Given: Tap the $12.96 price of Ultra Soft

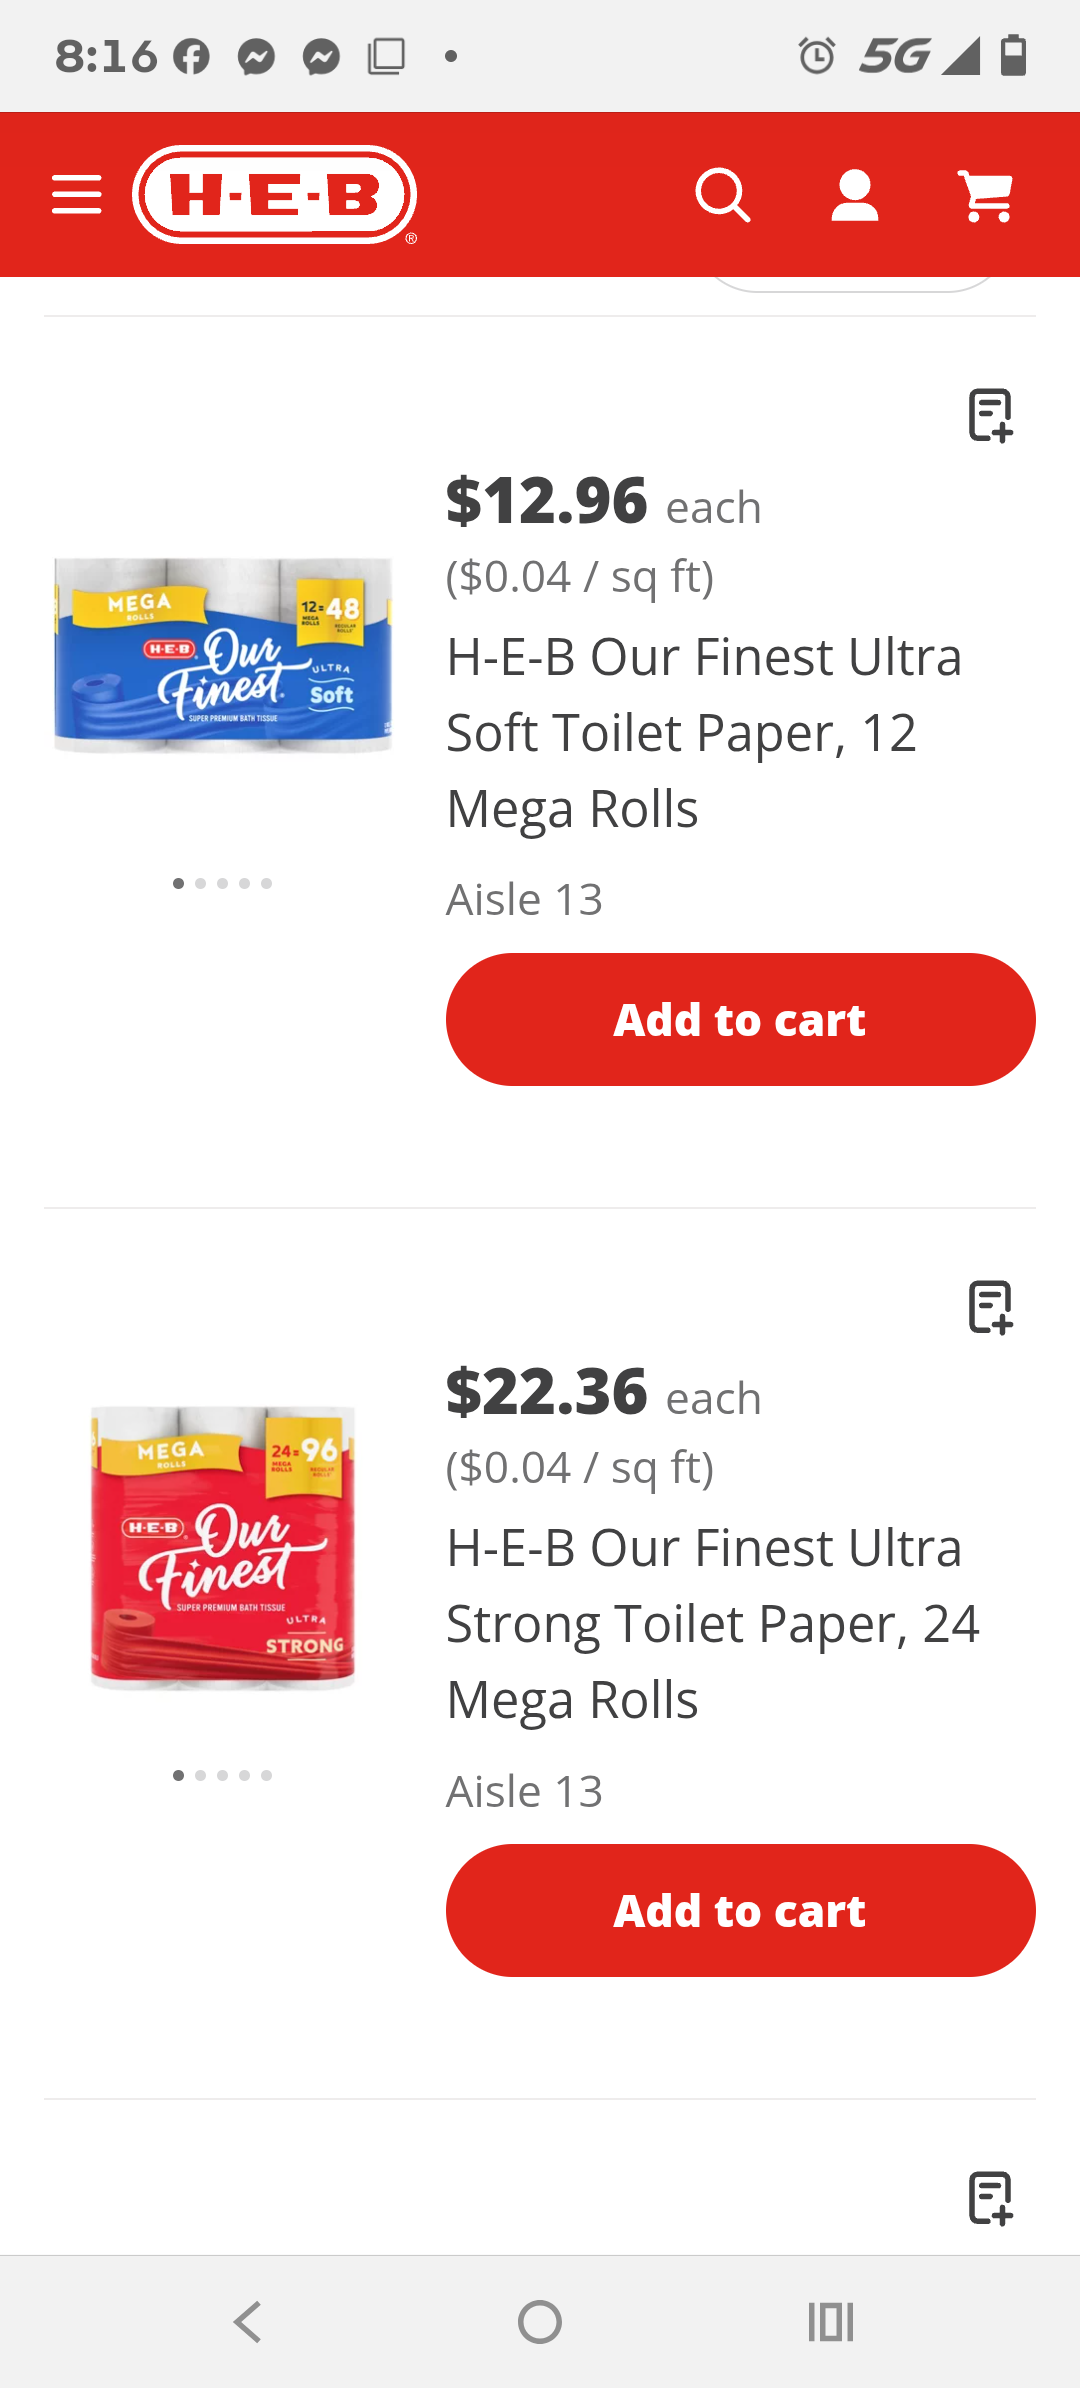Looking at the screenshot, I should pos(547,500).
